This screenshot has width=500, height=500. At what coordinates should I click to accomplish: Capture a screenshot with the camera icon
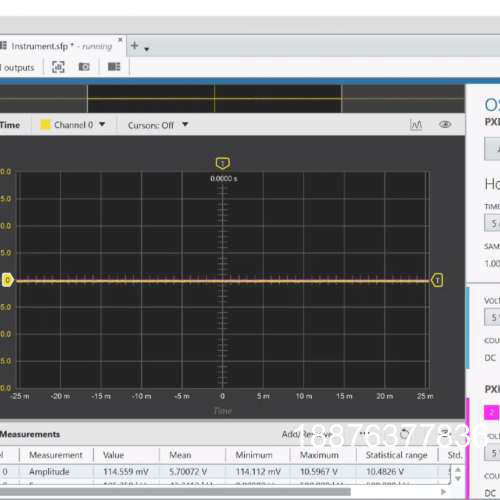point(84,67)
